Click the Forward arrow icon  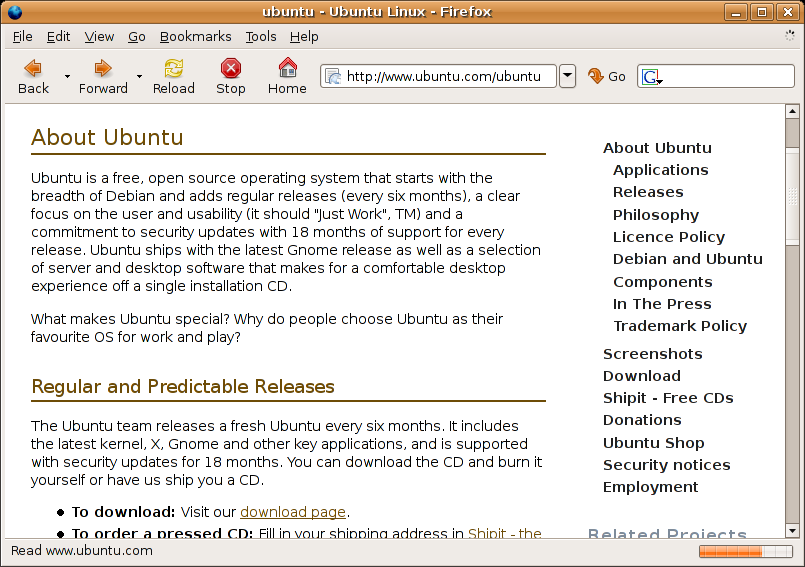(x=102, y=68)
